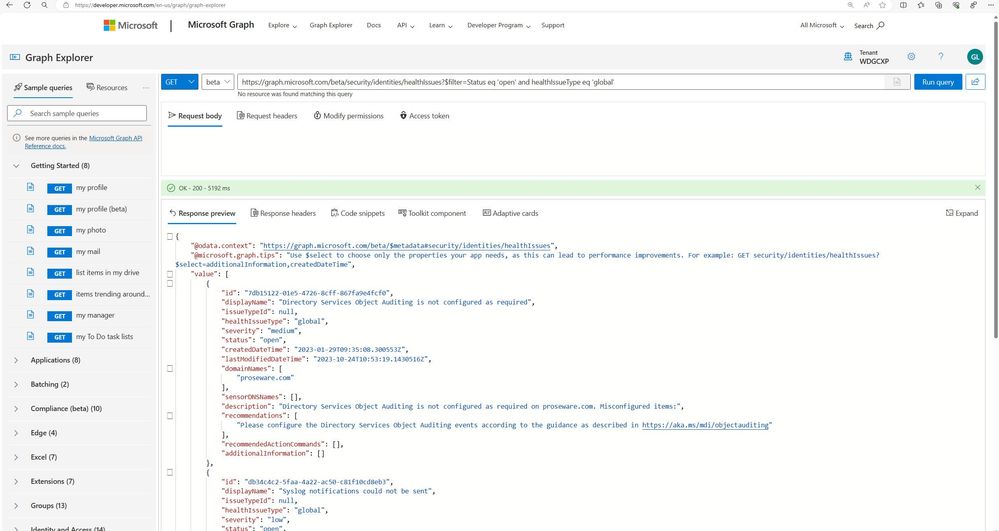Collapse the "value" array in response
This screenshot has height=531, width=999.
click(x=170, y=274)
